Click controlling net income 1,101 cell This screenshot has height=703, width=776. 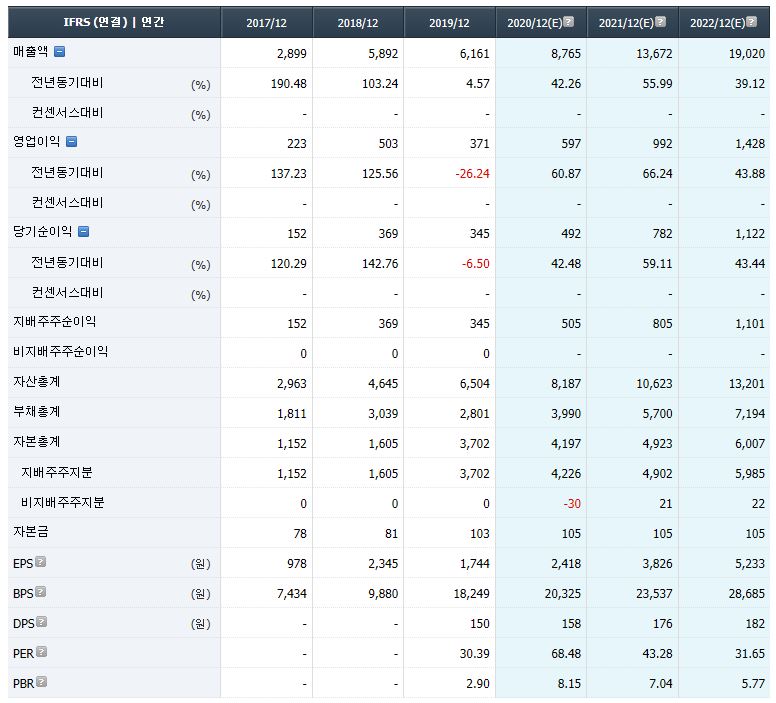(749, 324)
